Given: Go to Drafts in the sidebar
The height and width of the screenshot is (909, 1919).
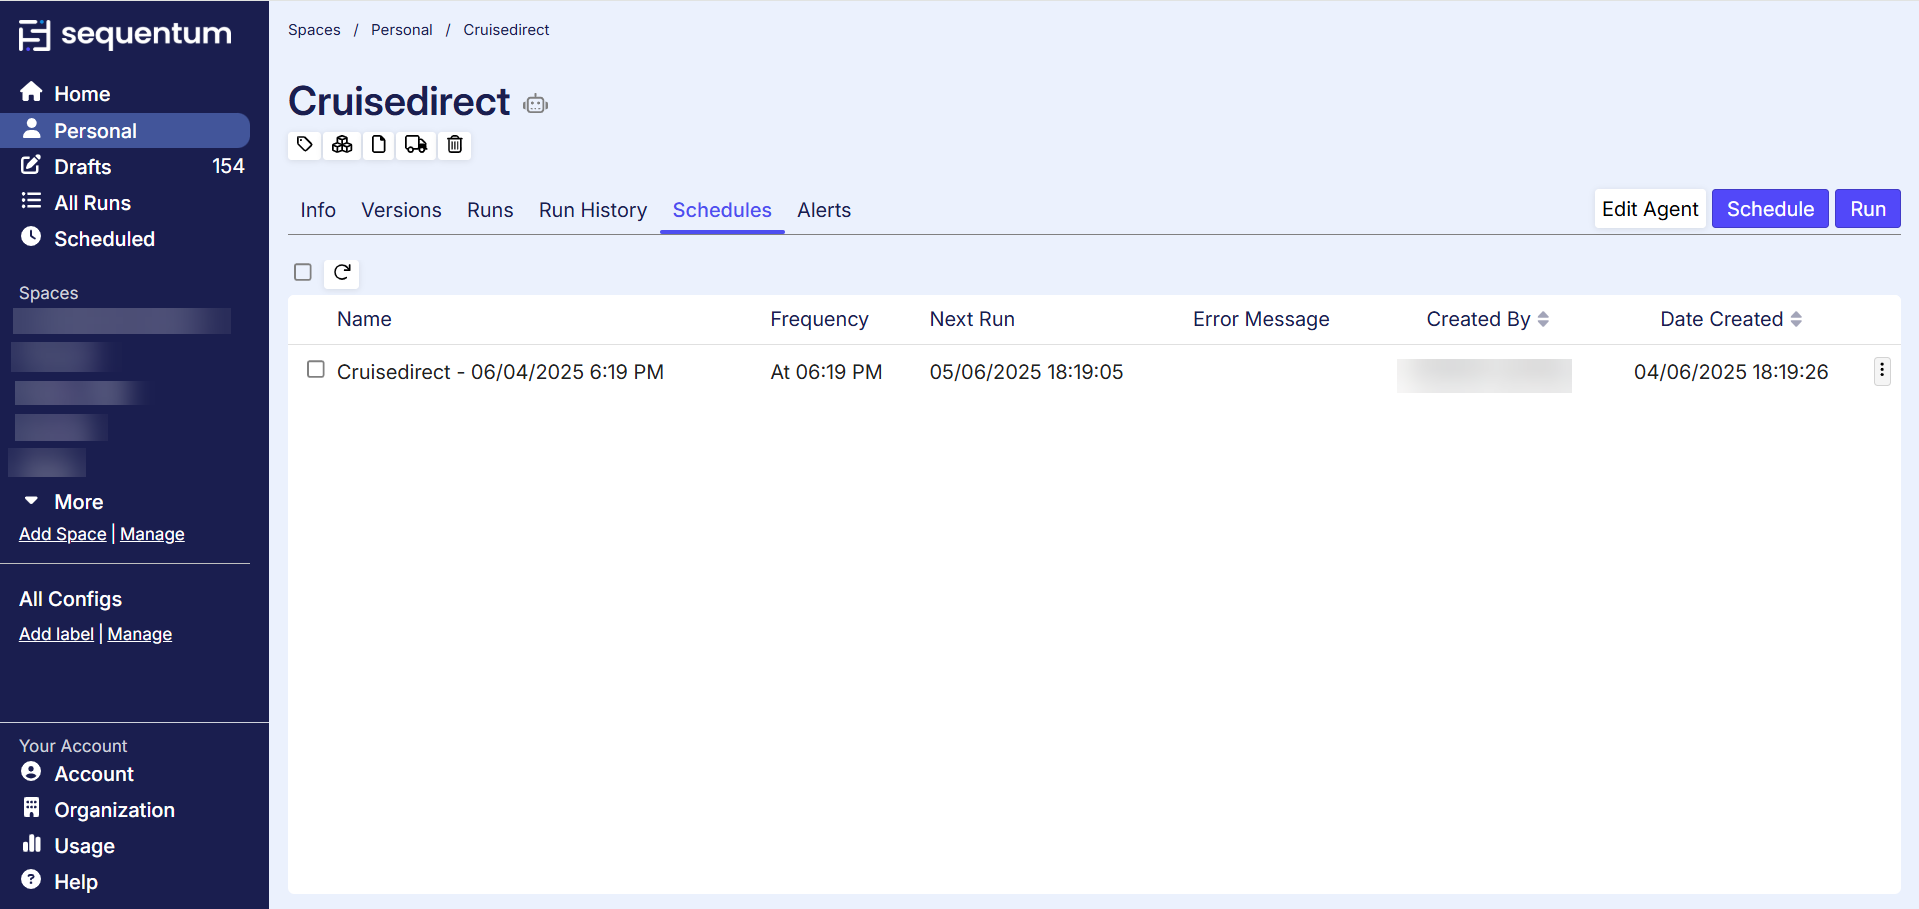Looking at the screenshot, I should (x=82, y=167).
